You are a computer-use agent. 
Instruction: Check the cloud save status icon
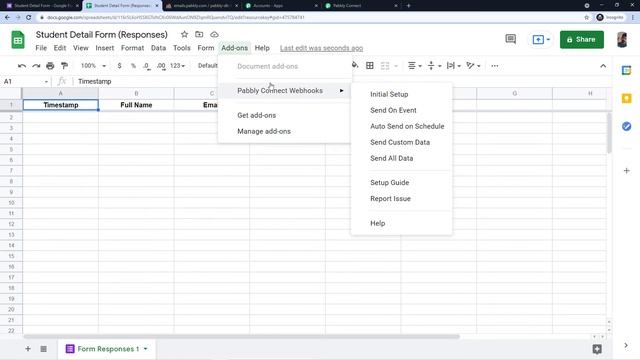[214, 35]
